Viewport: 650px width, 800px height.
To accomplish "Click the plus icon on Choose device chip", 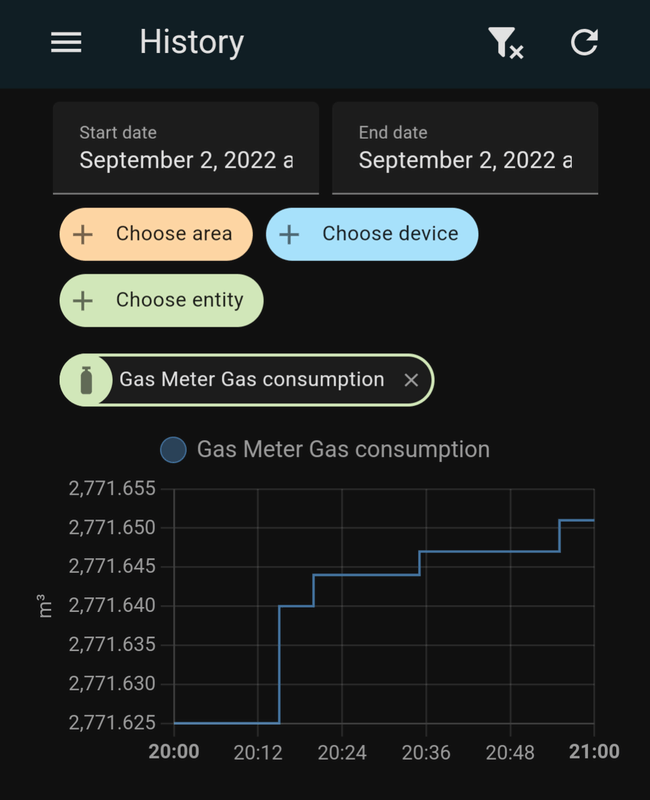I will [x=288, y=234].
